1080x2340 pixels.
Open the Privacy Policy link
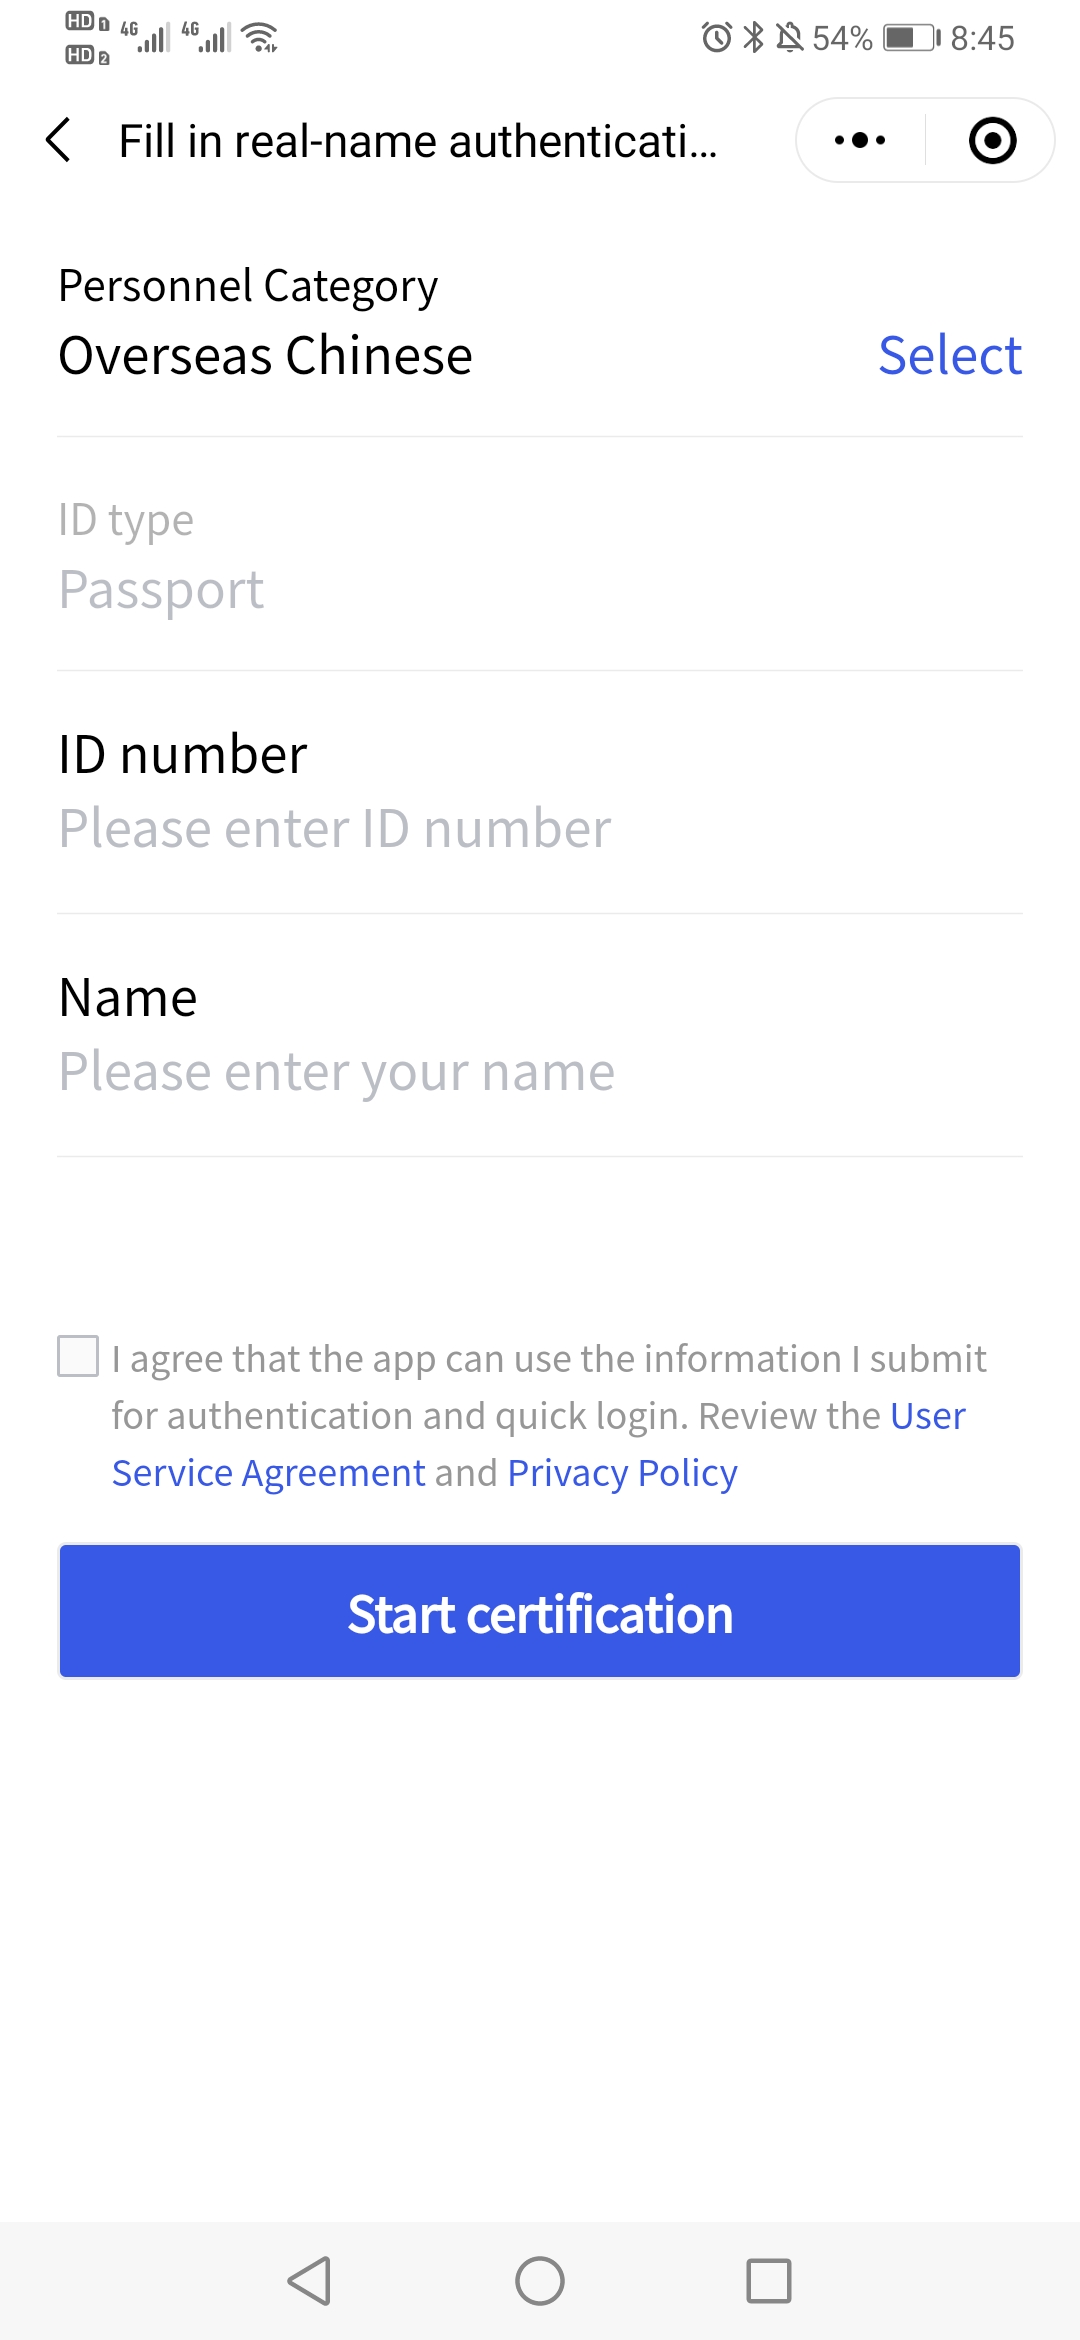point(623,1473)
